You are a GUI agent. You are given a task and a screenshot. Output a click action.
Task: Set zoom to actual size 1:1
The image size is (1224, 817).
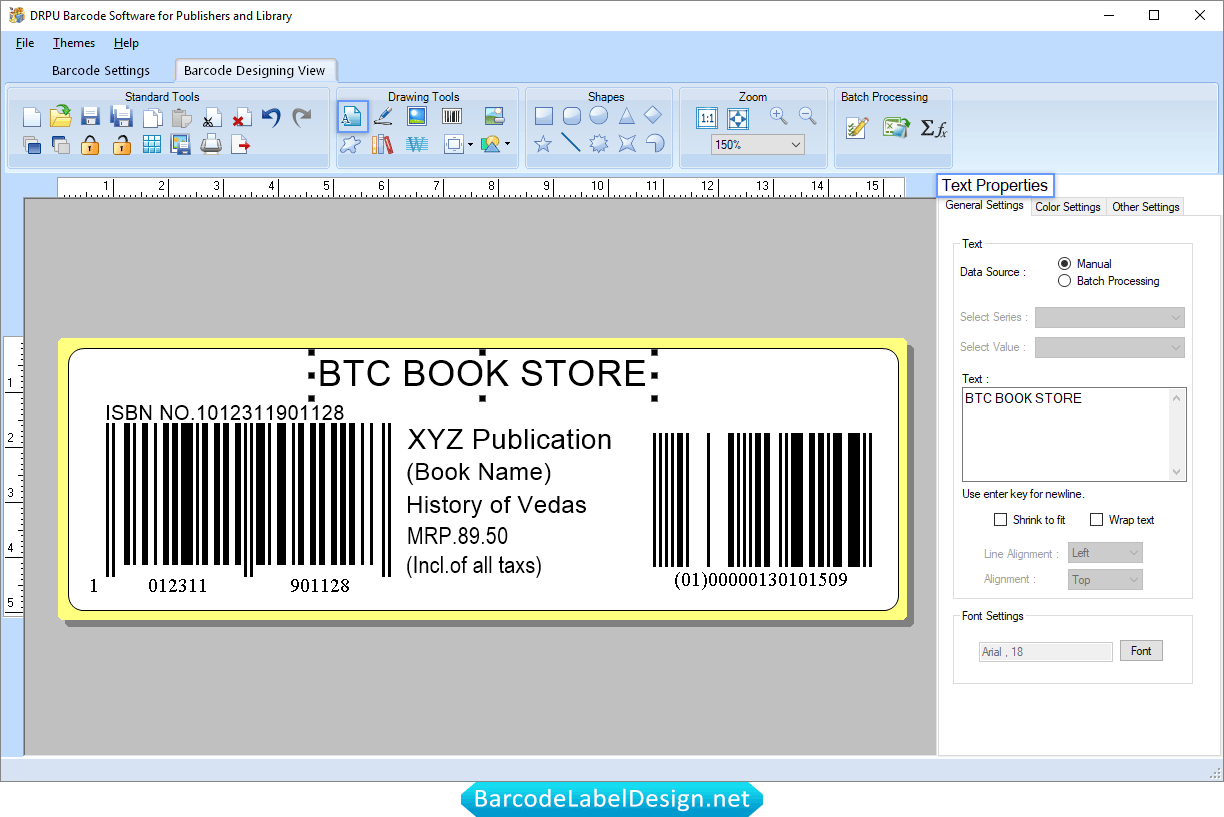707,118
